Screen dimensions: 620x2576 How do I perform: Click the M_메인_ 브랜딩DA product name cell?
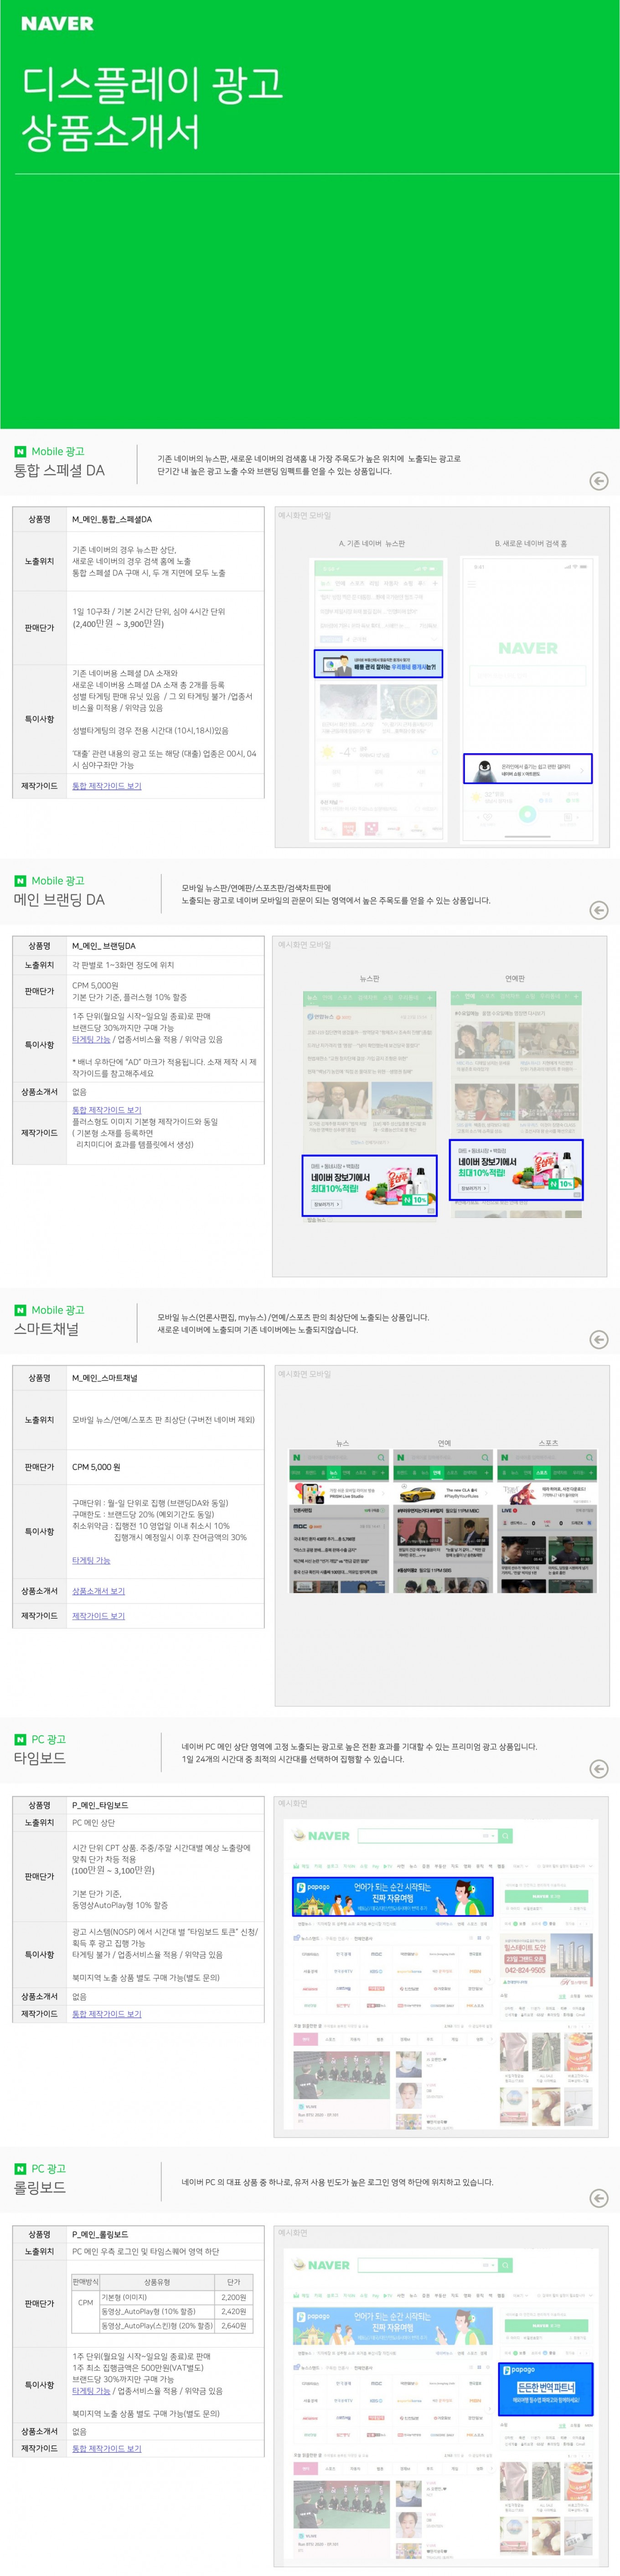(x=165, y=946)
